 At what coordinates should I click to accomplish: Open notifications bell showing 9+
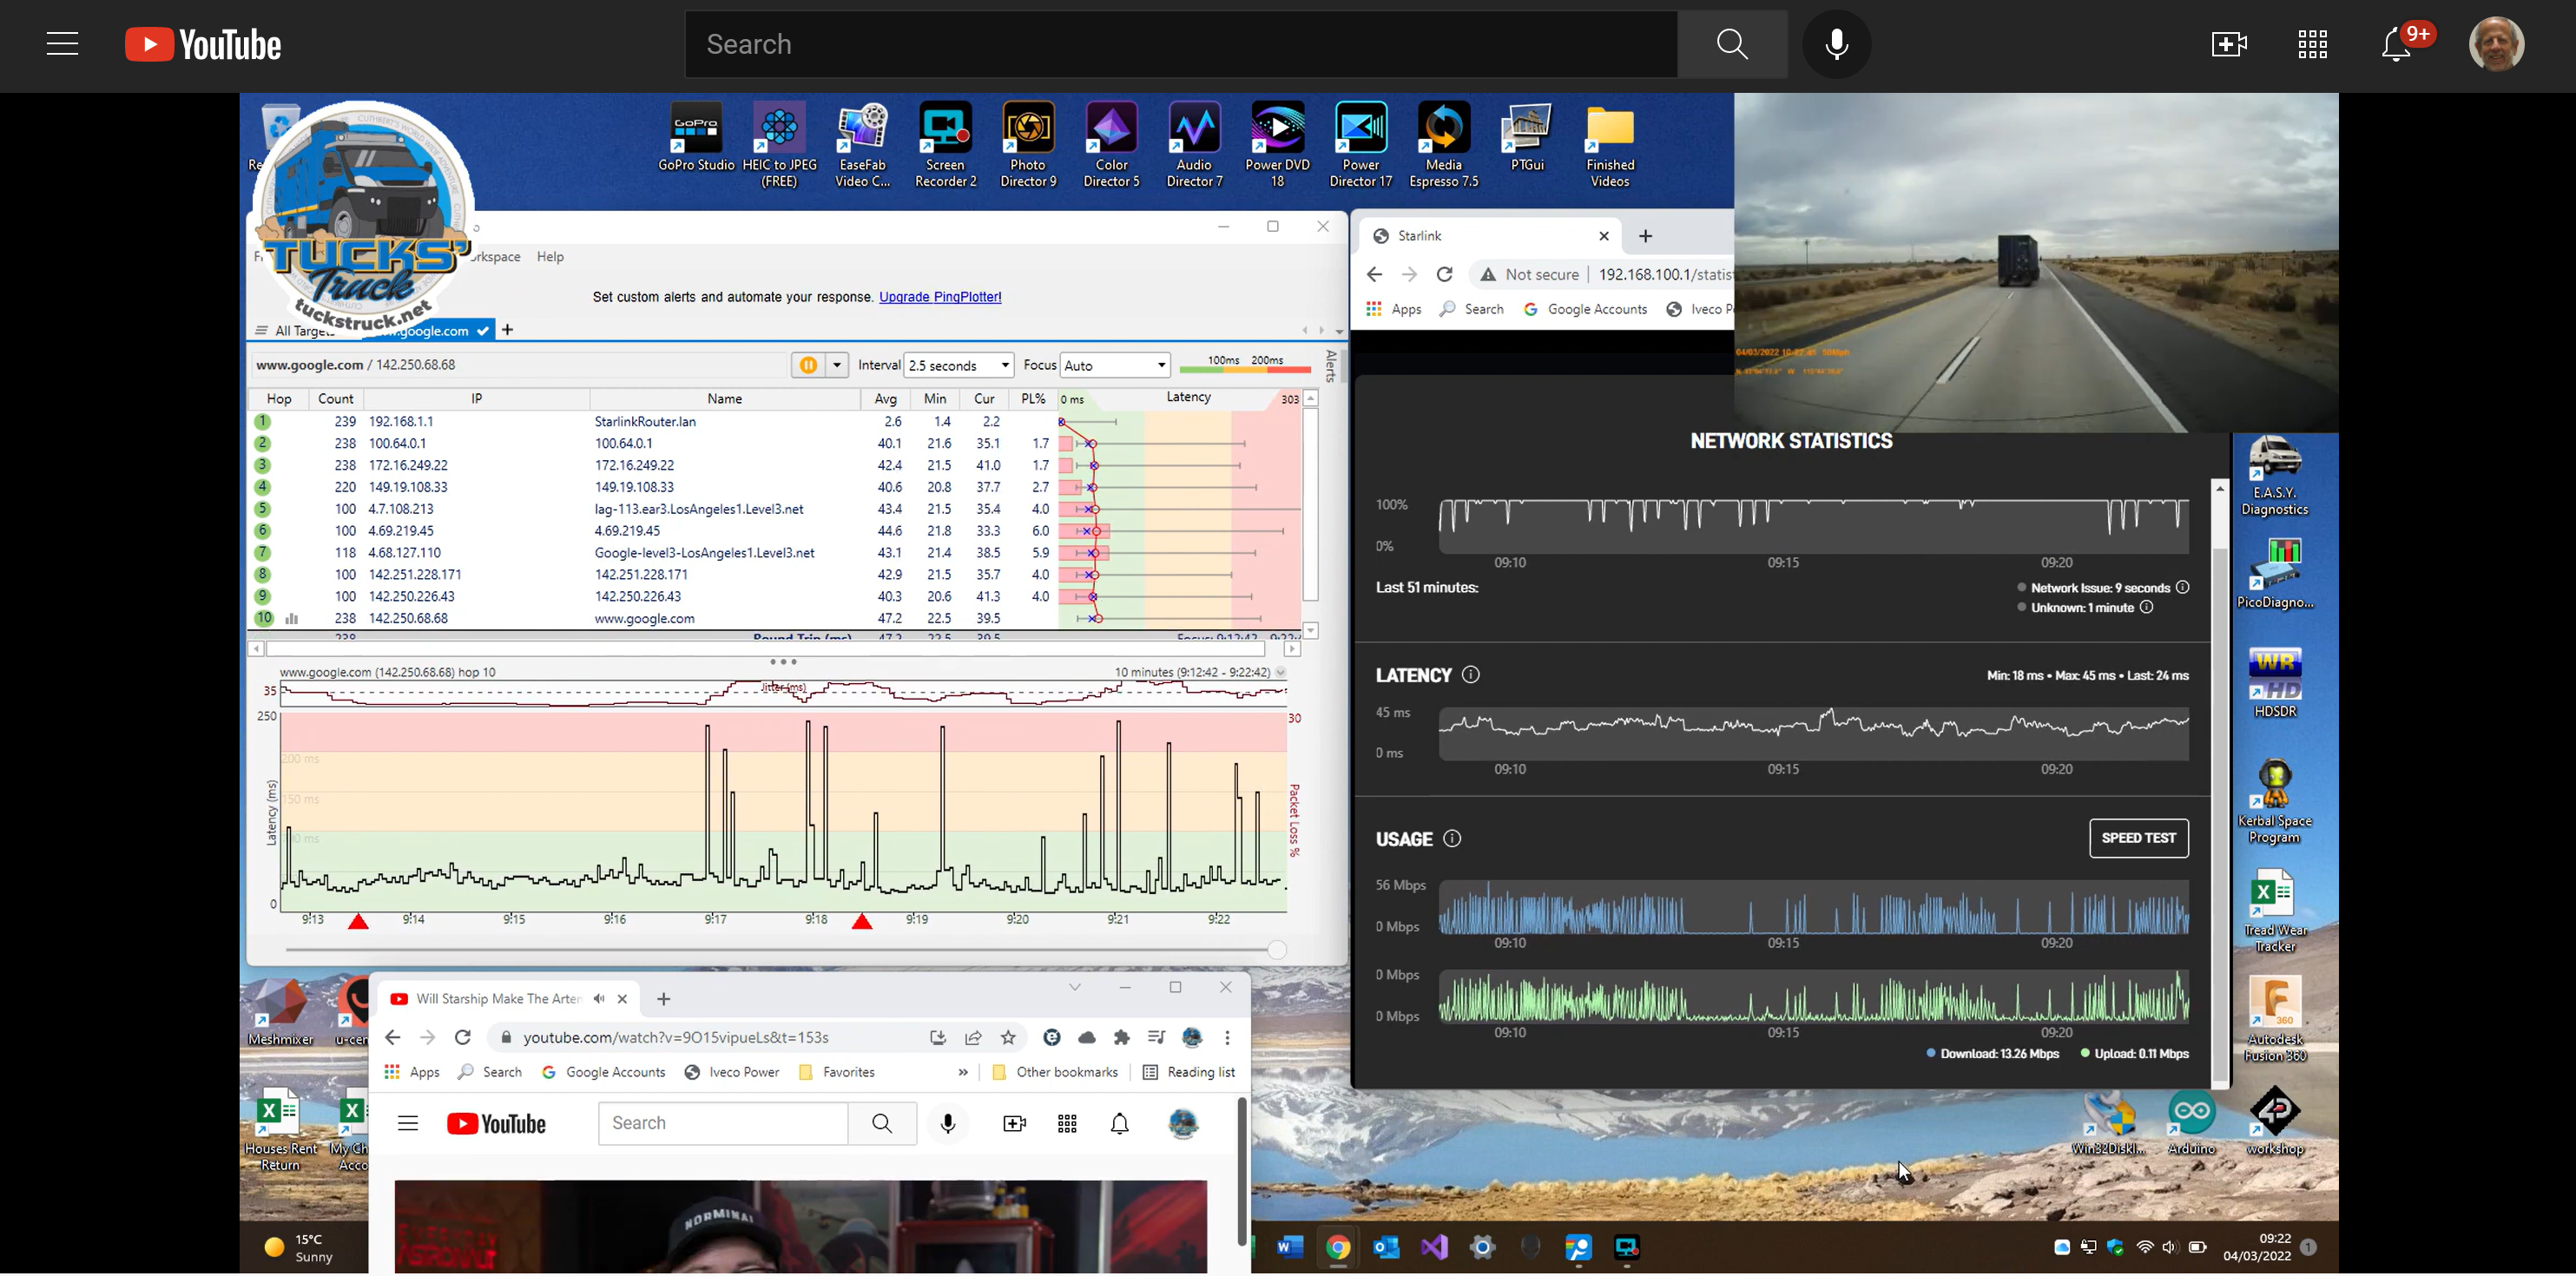pyautogui.click(x=2397, y=45)
